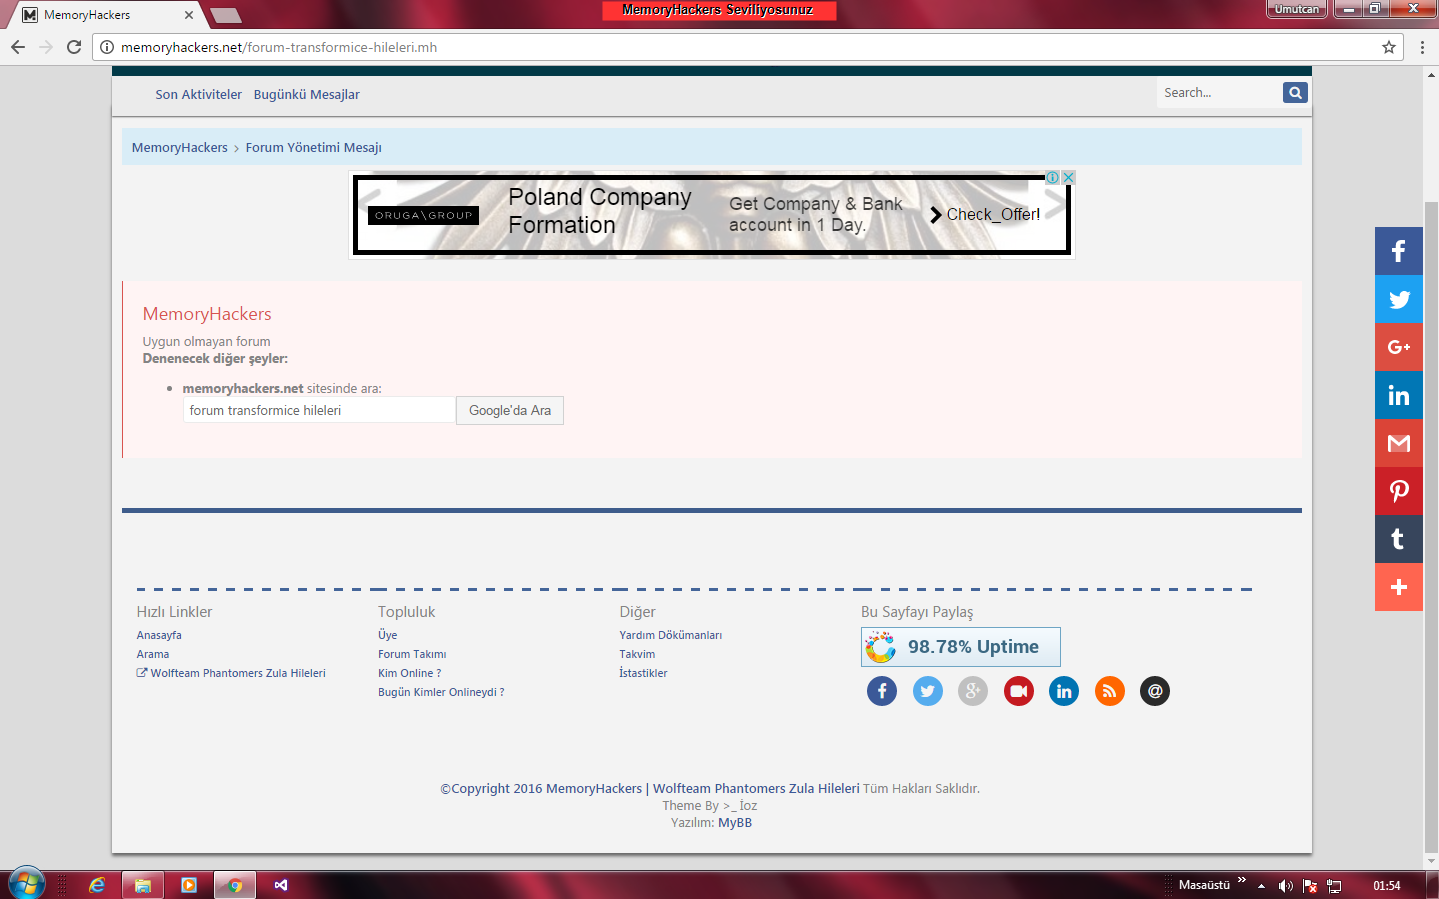Click footer round RSS feed icon
The image size is (1439, 899).
(1110, 691)
